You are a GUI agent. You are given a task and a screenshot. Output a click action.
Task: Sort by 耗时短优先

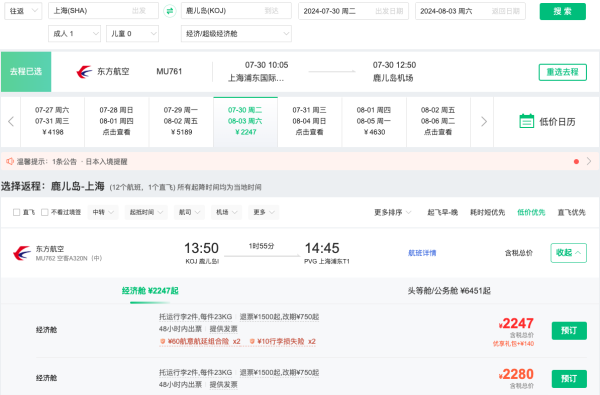tap(488, 212)
